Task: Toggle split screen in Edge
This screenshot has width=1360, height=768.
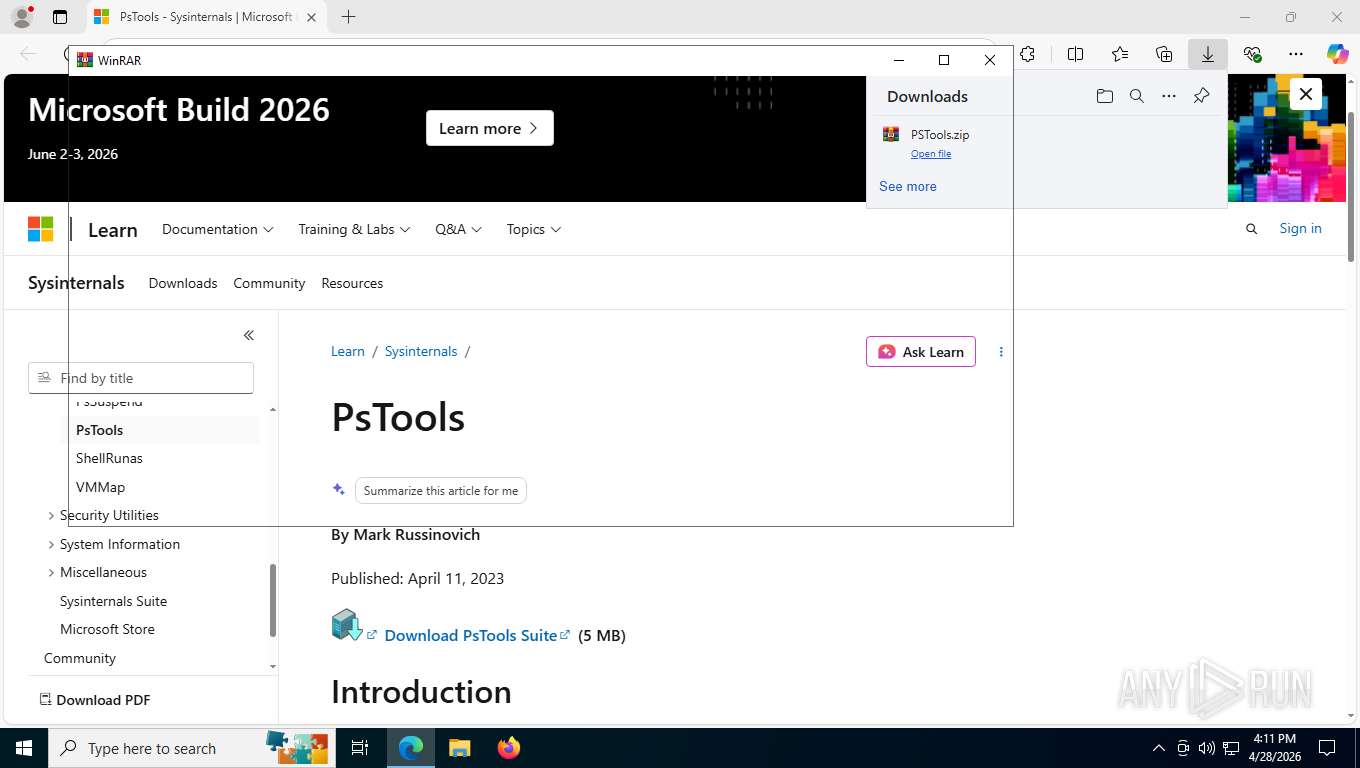Action: pyautogui.click(x=1075, y=54)
